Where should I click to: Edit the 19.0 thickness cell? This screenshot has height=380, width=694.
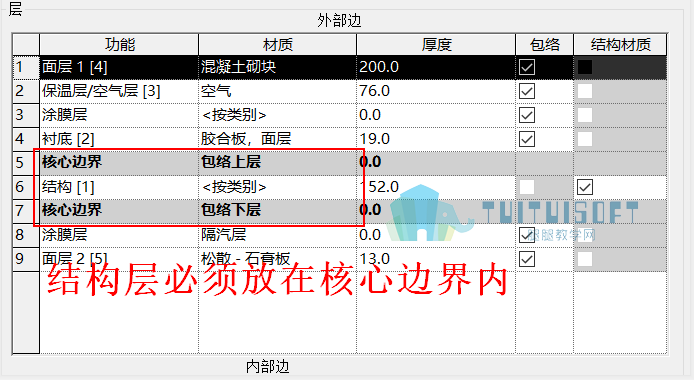point(436,139)
